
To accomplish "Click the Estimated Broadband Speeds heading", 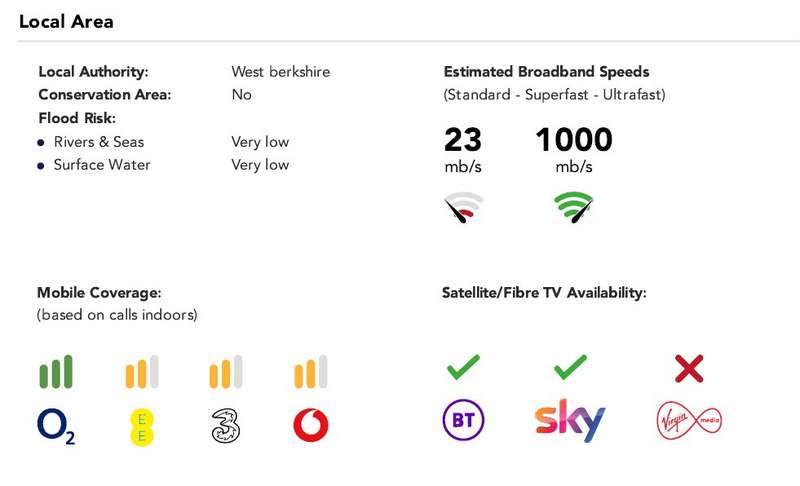I will (x=546, y=72).
